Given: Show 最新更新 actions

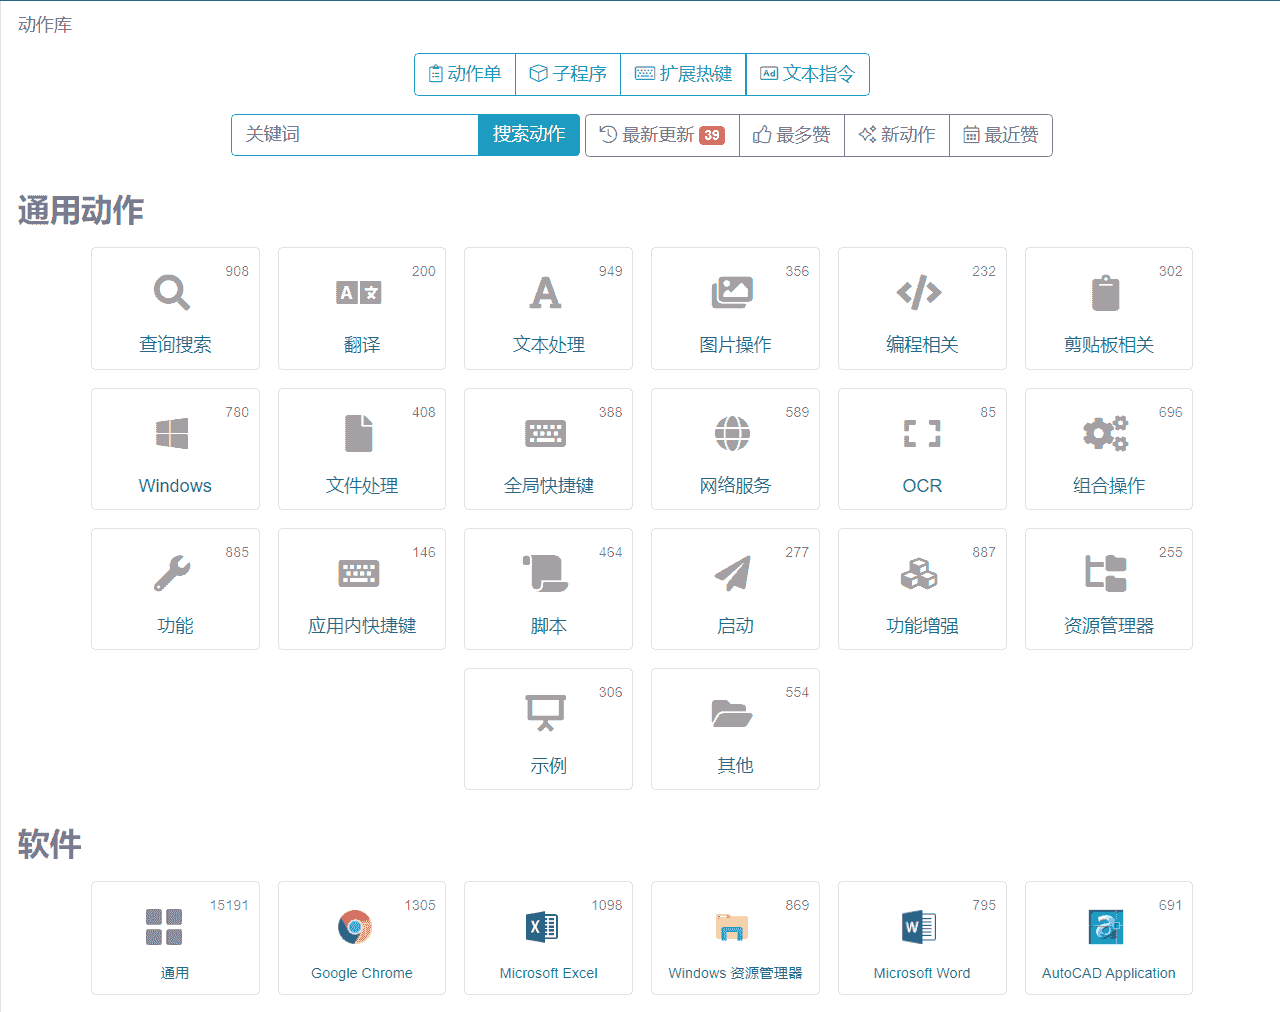Looking at the screenshot, I should [662, 135].
